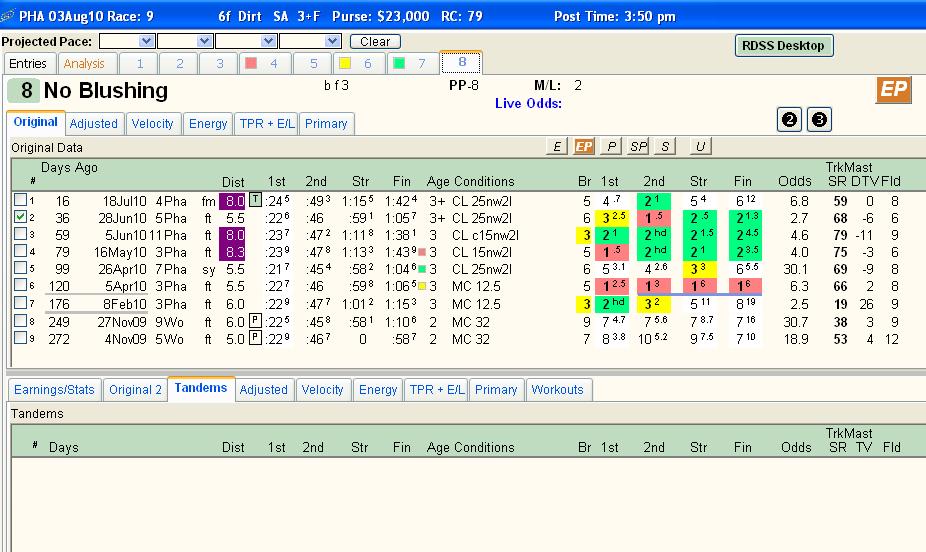Check the box for race line 1
Image resolution: width=926 pixels, height=552 pixels.
click(20, 200)
